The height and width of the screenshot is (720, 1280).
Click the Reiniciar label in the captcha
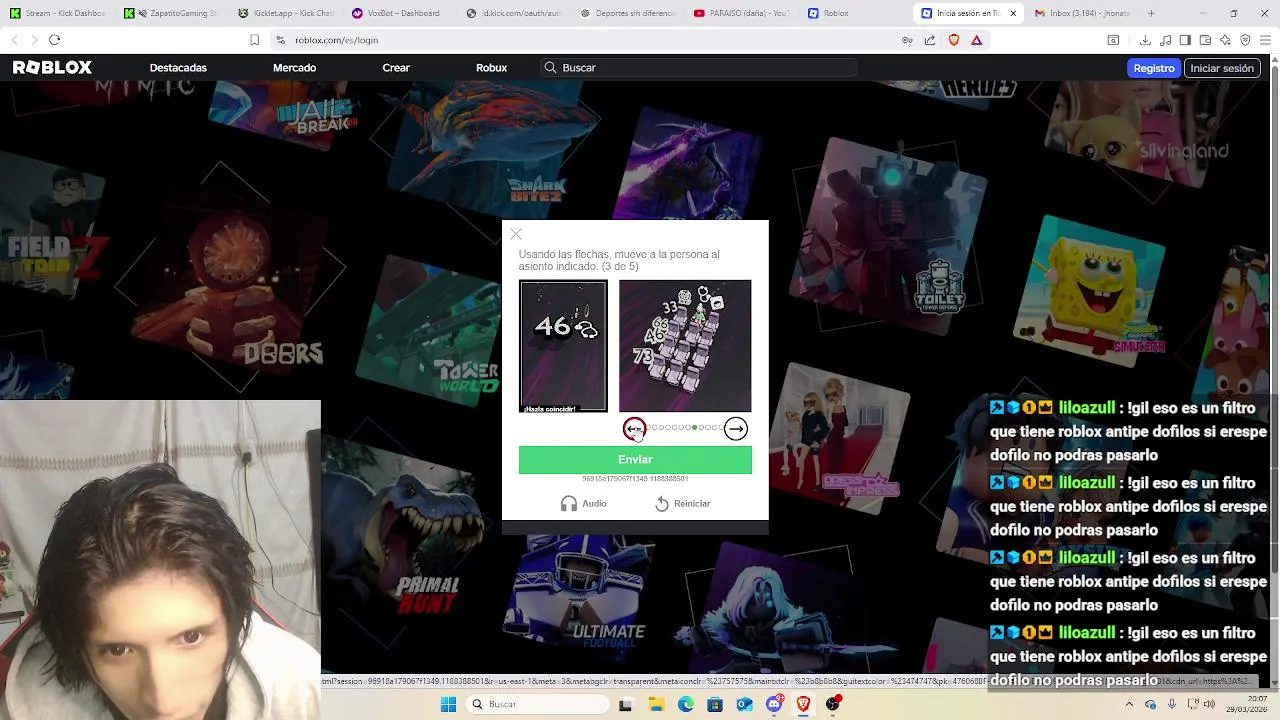pyautogui.click(x=692, y=504)
